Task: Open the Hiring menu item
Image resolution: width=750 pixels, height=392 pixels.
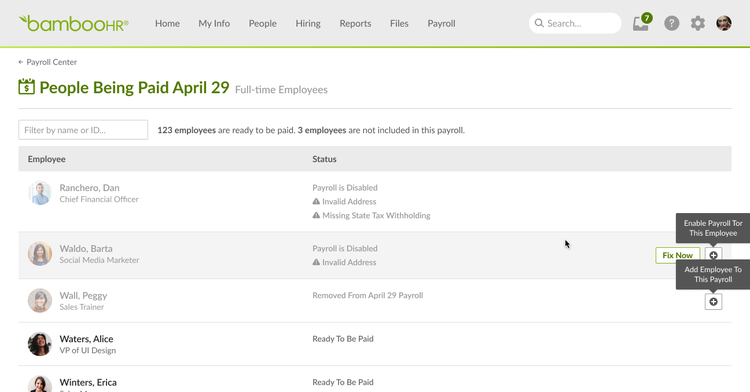Action: [308, 23]
